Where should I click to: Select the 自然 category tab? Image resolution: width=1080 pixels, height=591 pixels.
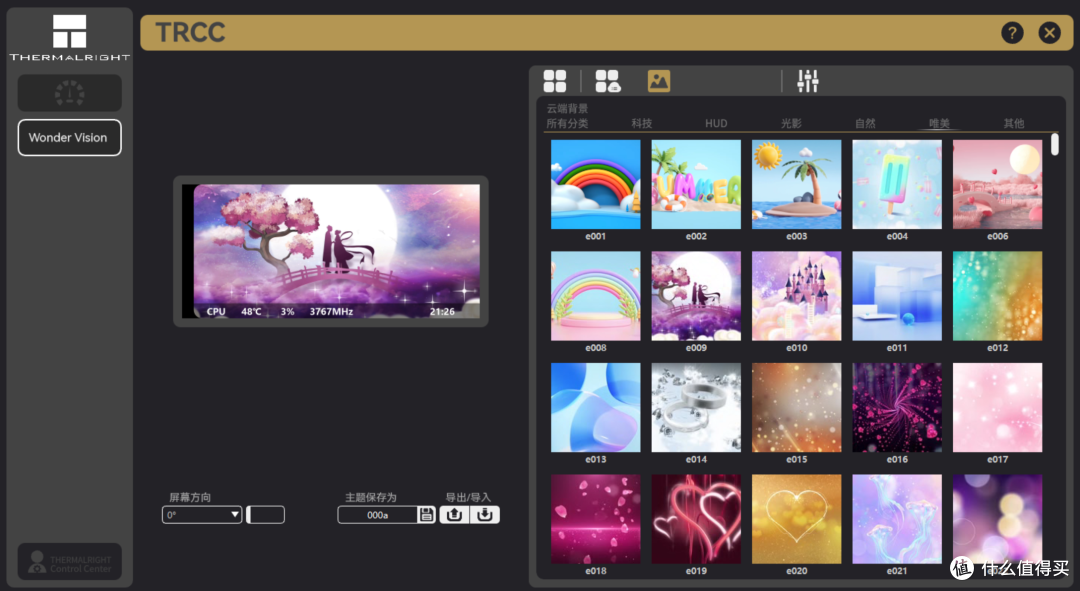865,123
